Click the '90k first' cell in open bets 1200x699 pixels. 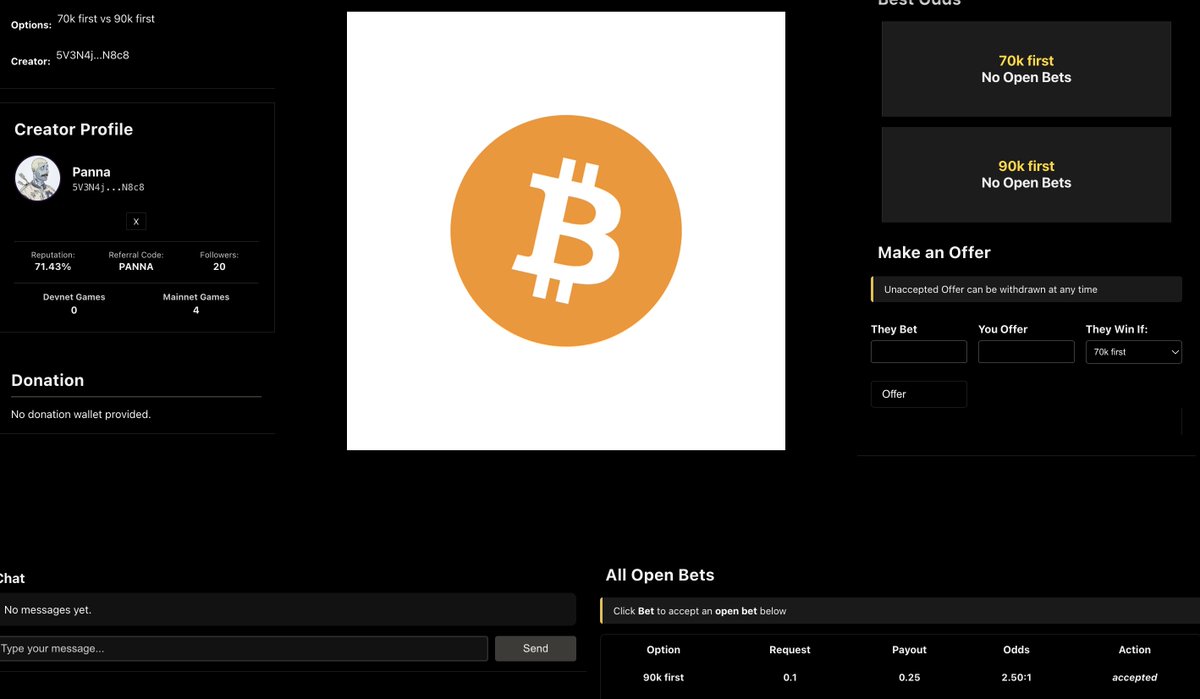(663, 677)
